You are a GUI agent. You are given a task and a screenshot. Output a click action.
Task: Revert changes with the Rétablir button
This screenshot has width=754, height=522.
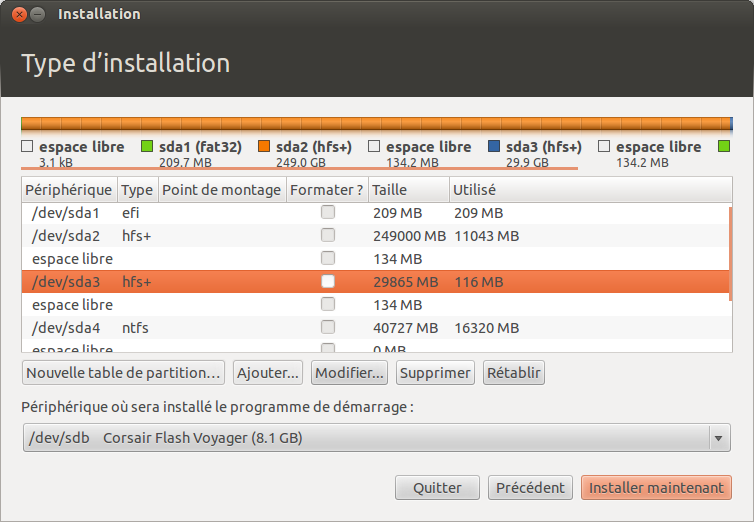pos(514,373)
